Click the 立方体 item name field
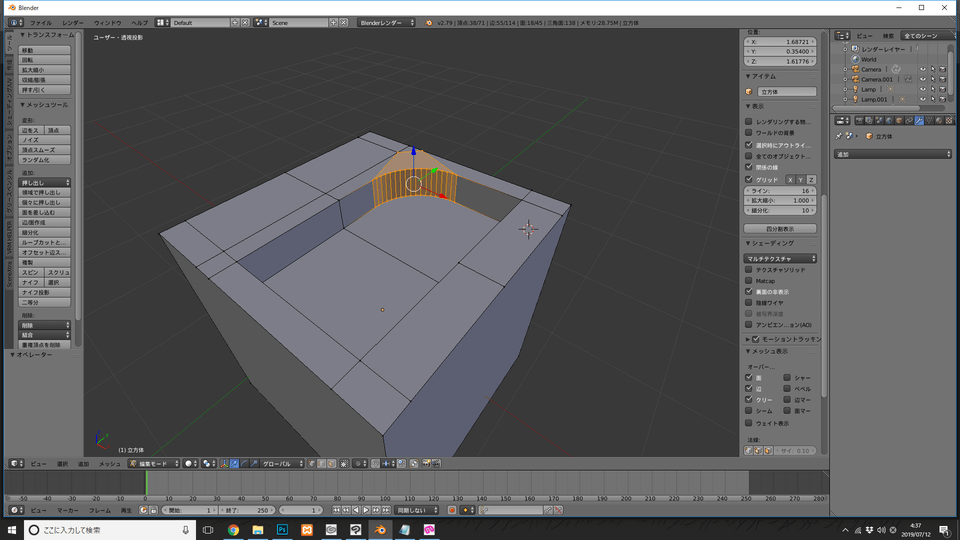960x540 pixels. point(786,92)
